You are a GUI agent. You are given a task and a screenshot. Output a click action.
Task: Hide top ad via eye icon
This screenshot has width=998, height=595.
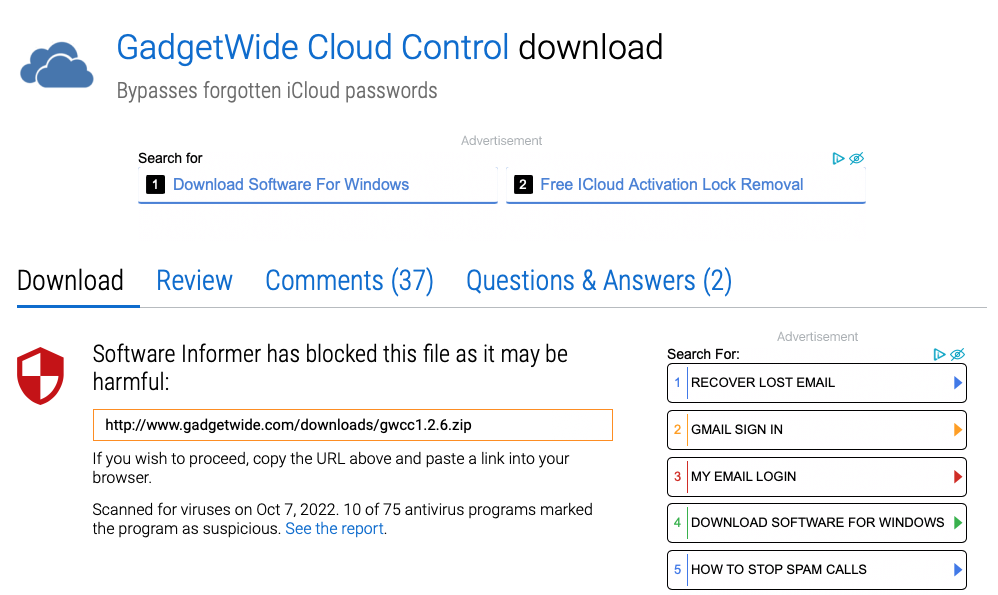[856, 158]
